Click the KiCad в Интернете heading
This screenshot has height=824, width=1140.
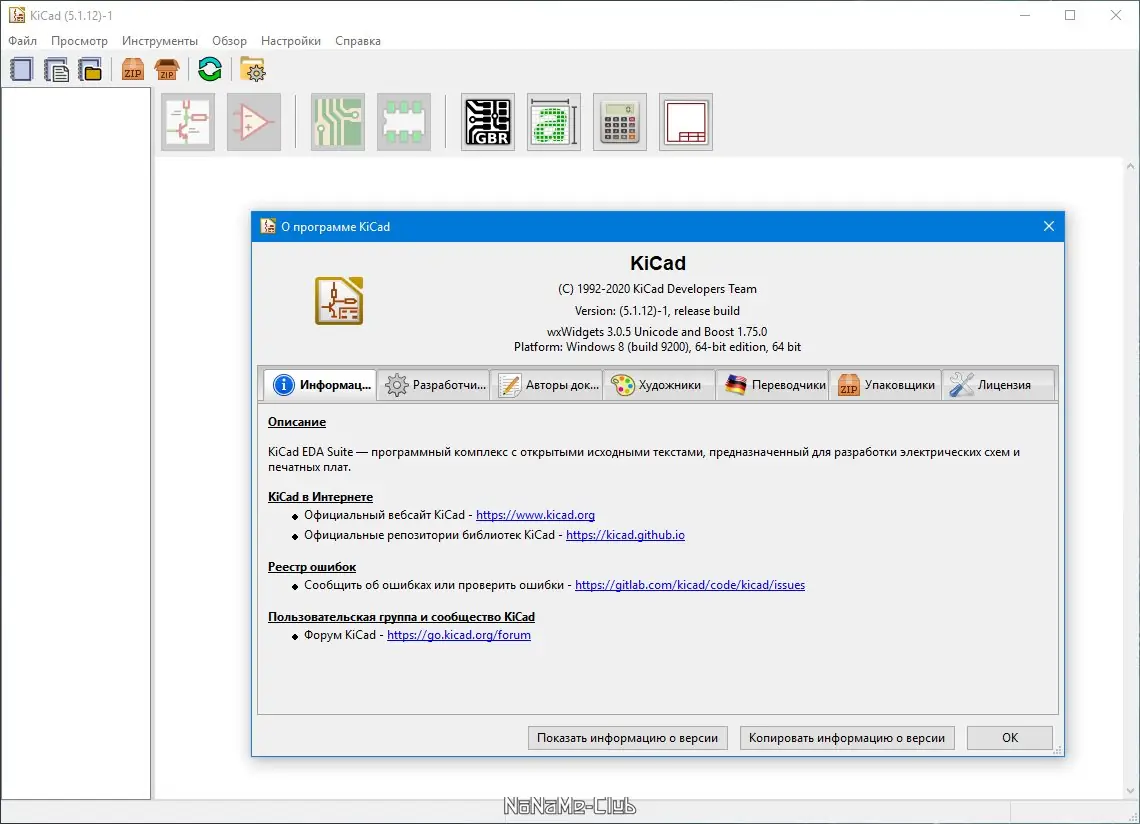320,497
